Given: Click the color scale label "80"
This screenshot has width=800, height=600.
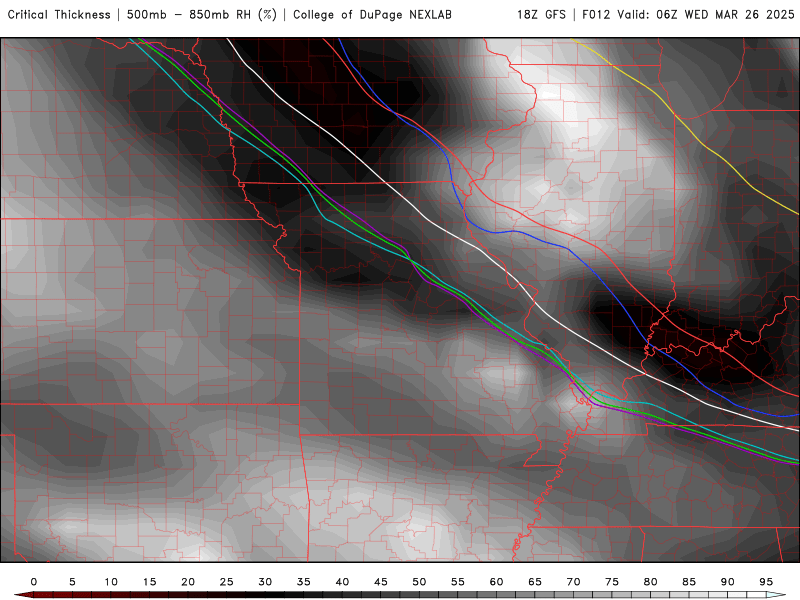Looking at the screenshot, I should 651,582.
